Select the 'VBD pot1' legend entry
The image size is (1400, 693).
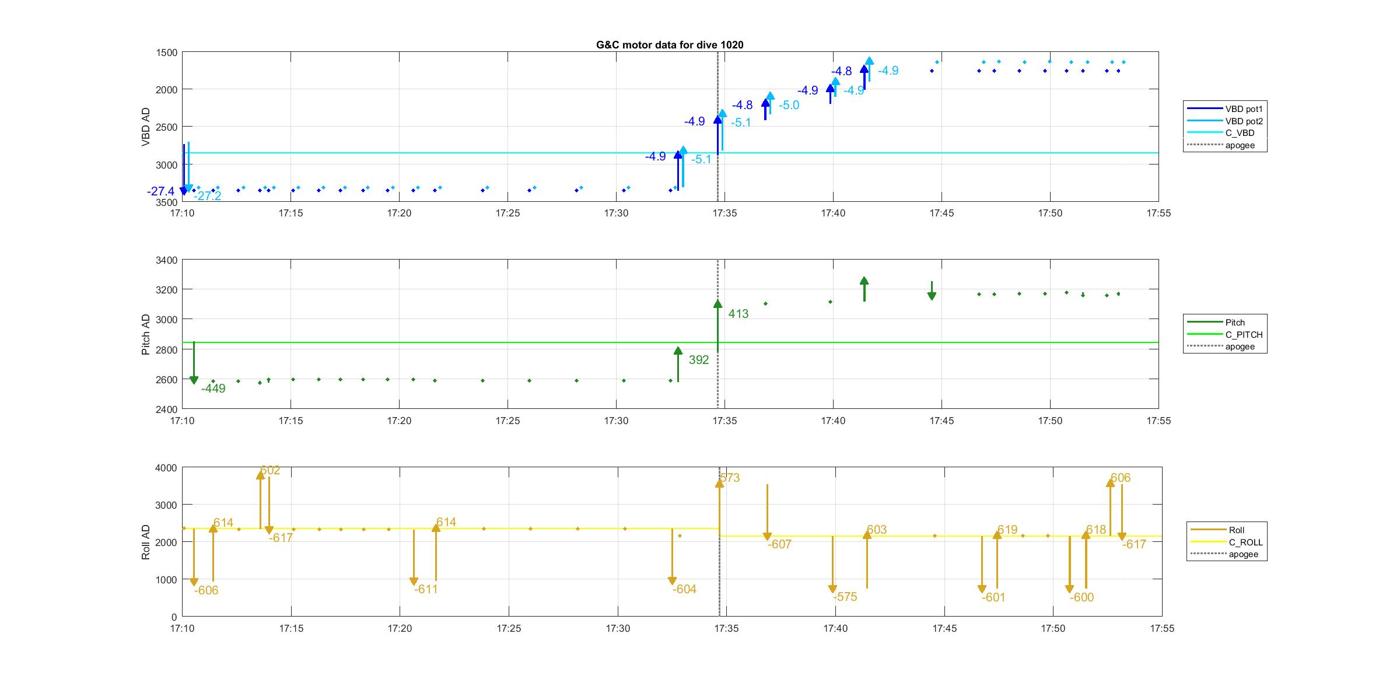tap(1244, 108)
